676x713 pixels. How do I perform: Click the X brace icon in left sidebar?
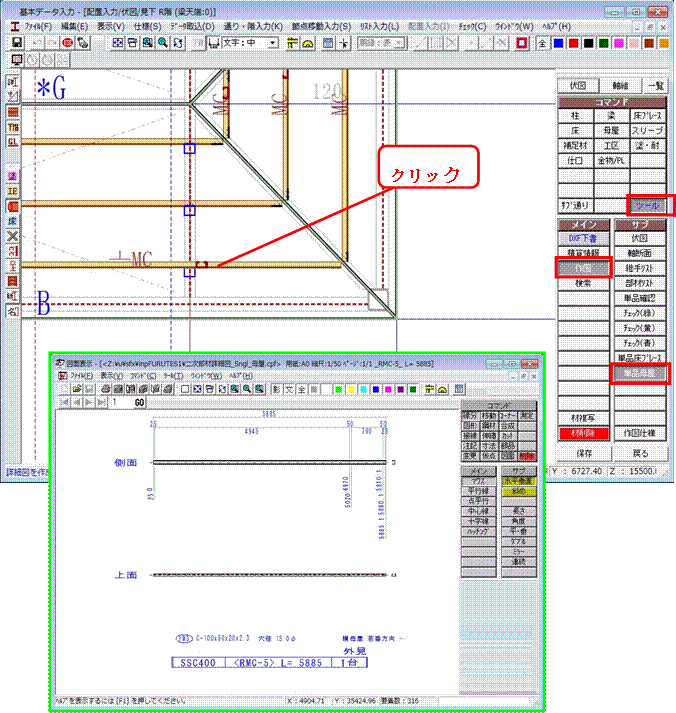pyautogui.click(x=13, y=236)
